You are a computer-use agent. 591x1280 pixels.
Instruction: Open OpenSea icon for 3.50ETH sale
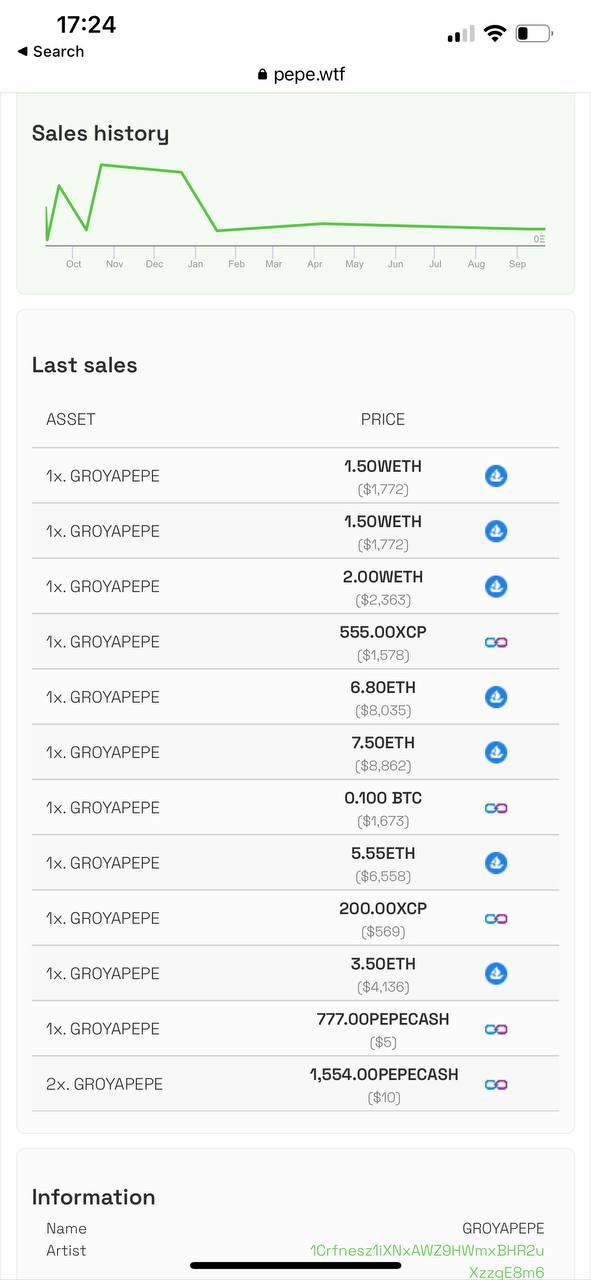pyautogui.click(x=496, y=973)
